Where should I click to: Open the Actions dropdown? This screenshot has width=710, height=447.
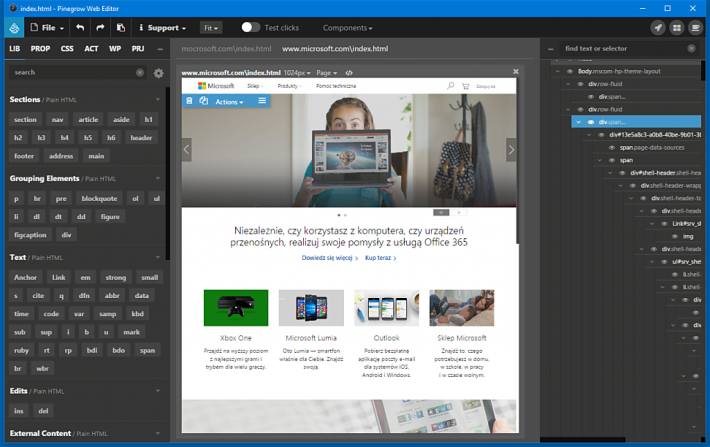point(229,102)
